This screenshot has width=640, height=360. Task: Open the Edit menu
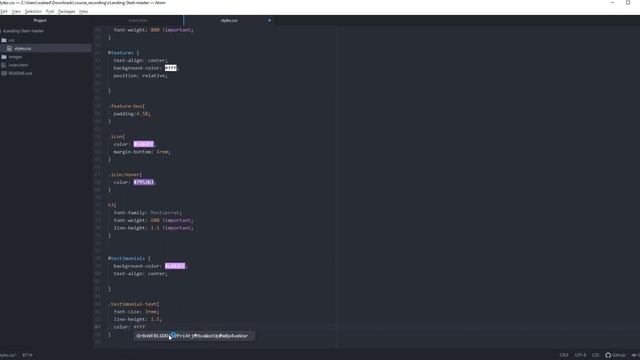(x=4, y=12)
